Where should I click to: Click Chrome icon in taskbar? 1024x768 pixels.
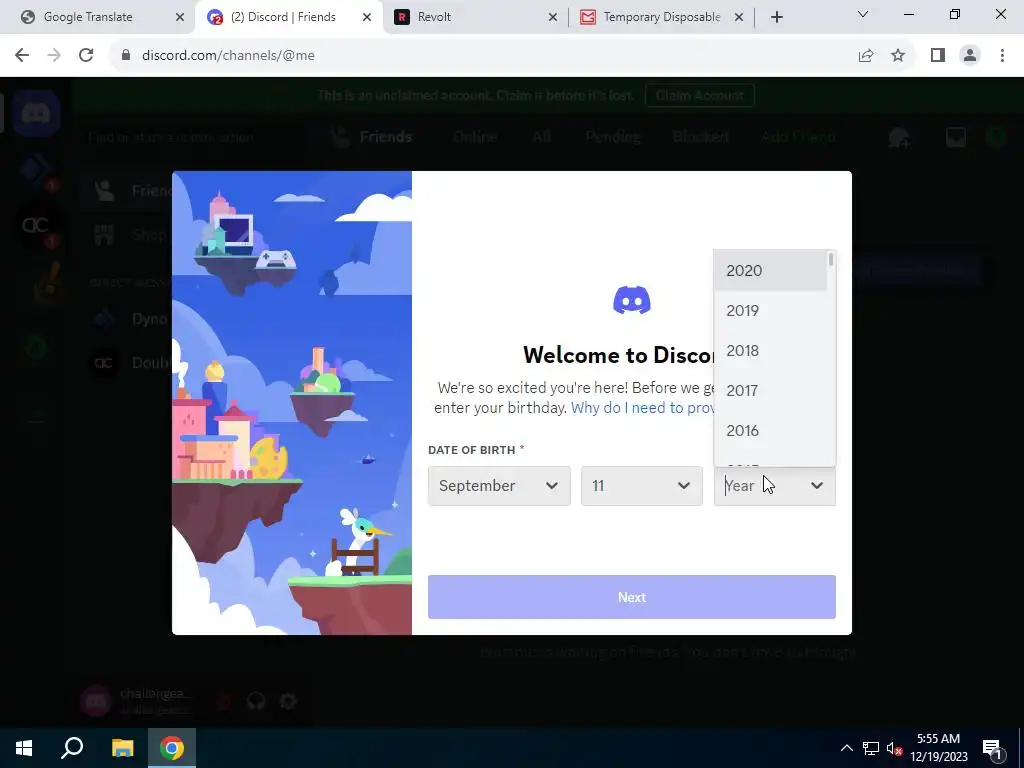coord(172,748)
